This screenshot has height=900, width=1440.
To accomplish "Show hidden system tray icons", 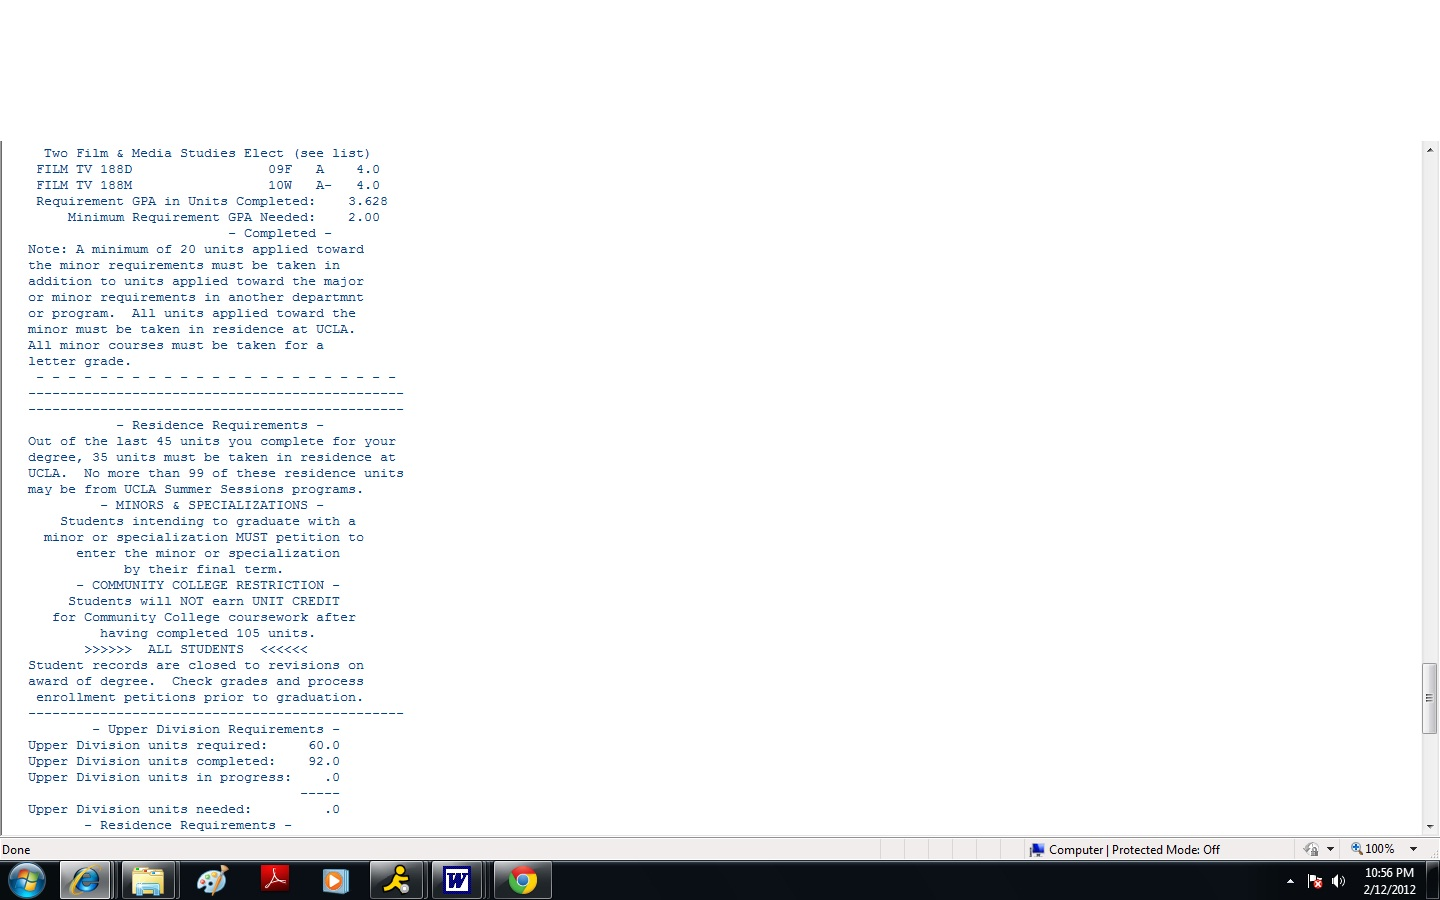I will [x=1290, y=881].
